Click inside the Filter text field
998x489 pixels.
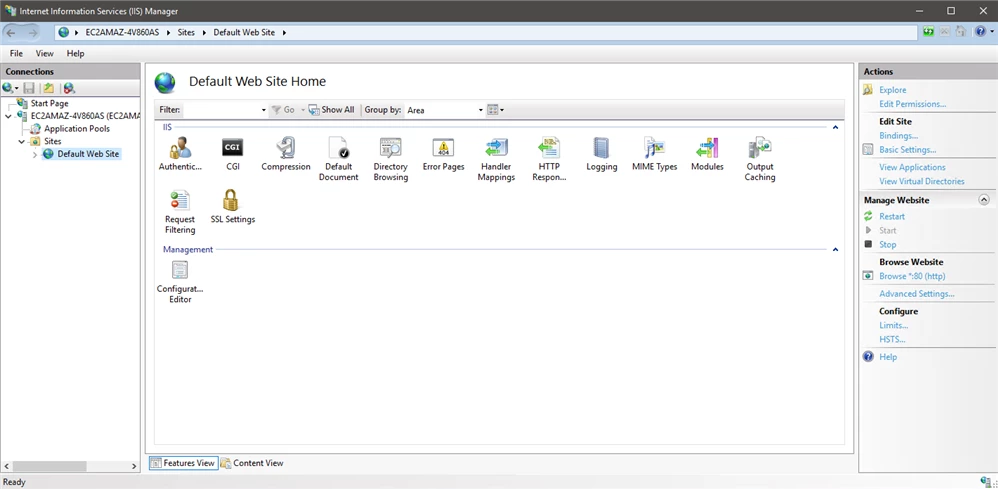(221, 110)
